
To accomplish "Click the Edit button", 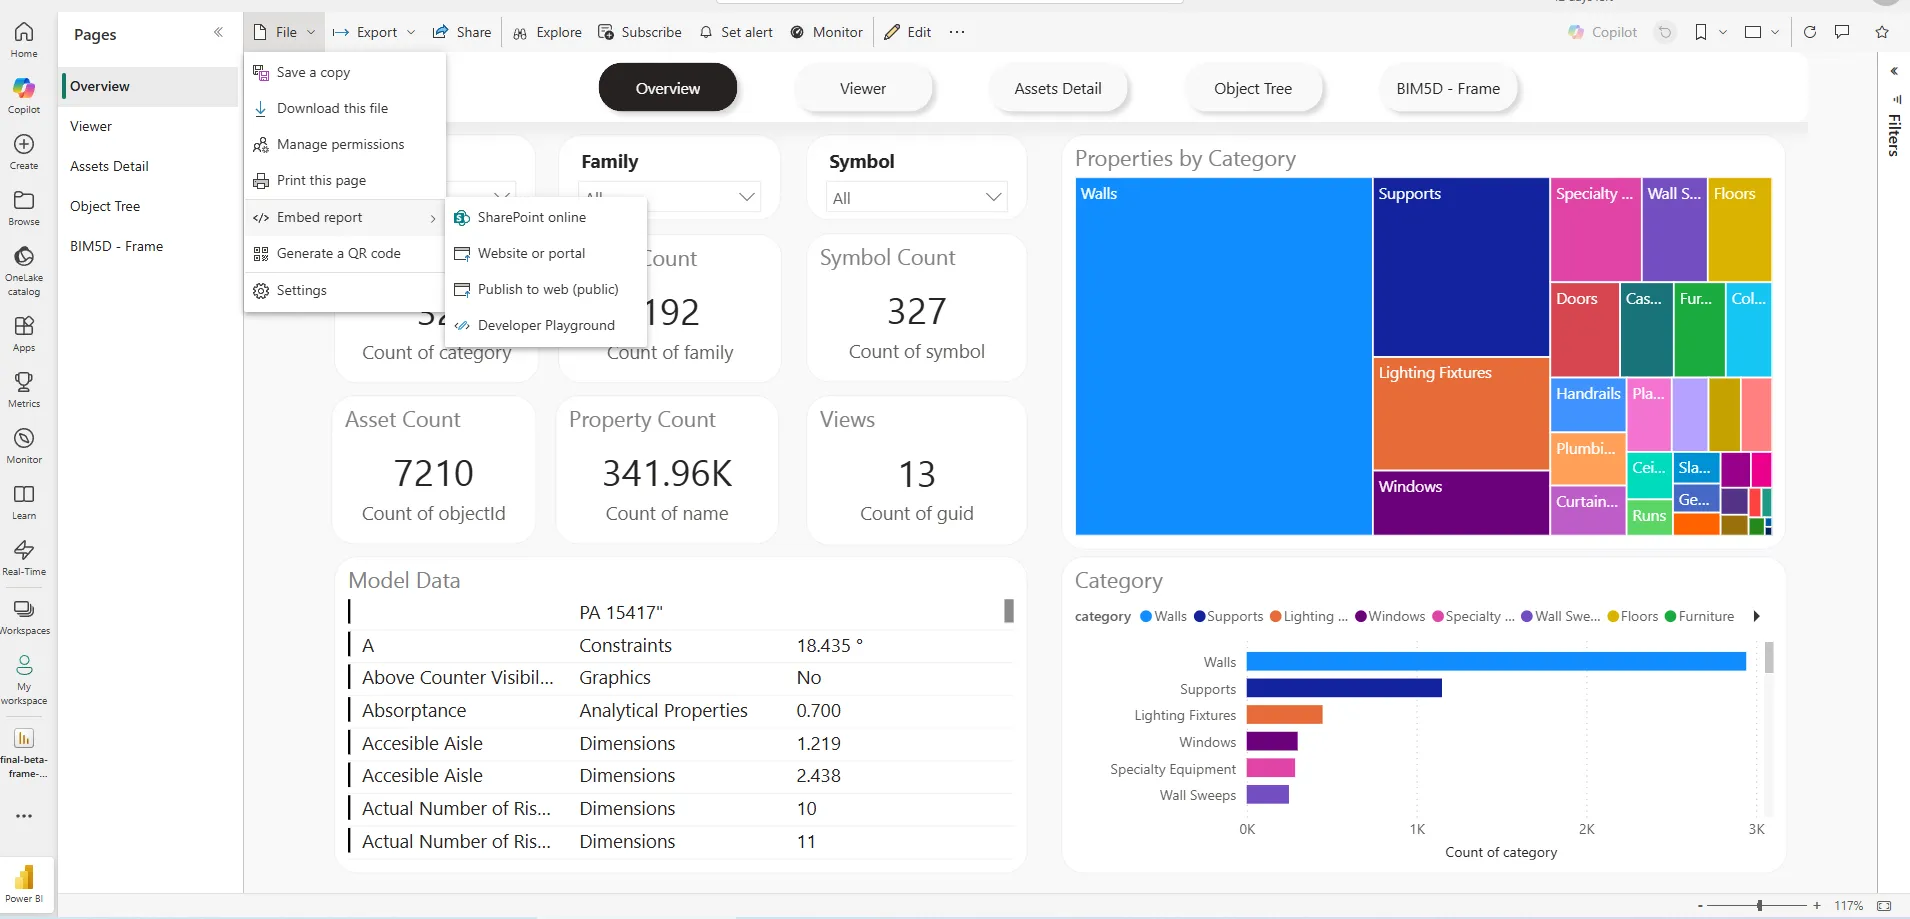I will (907, 31).
